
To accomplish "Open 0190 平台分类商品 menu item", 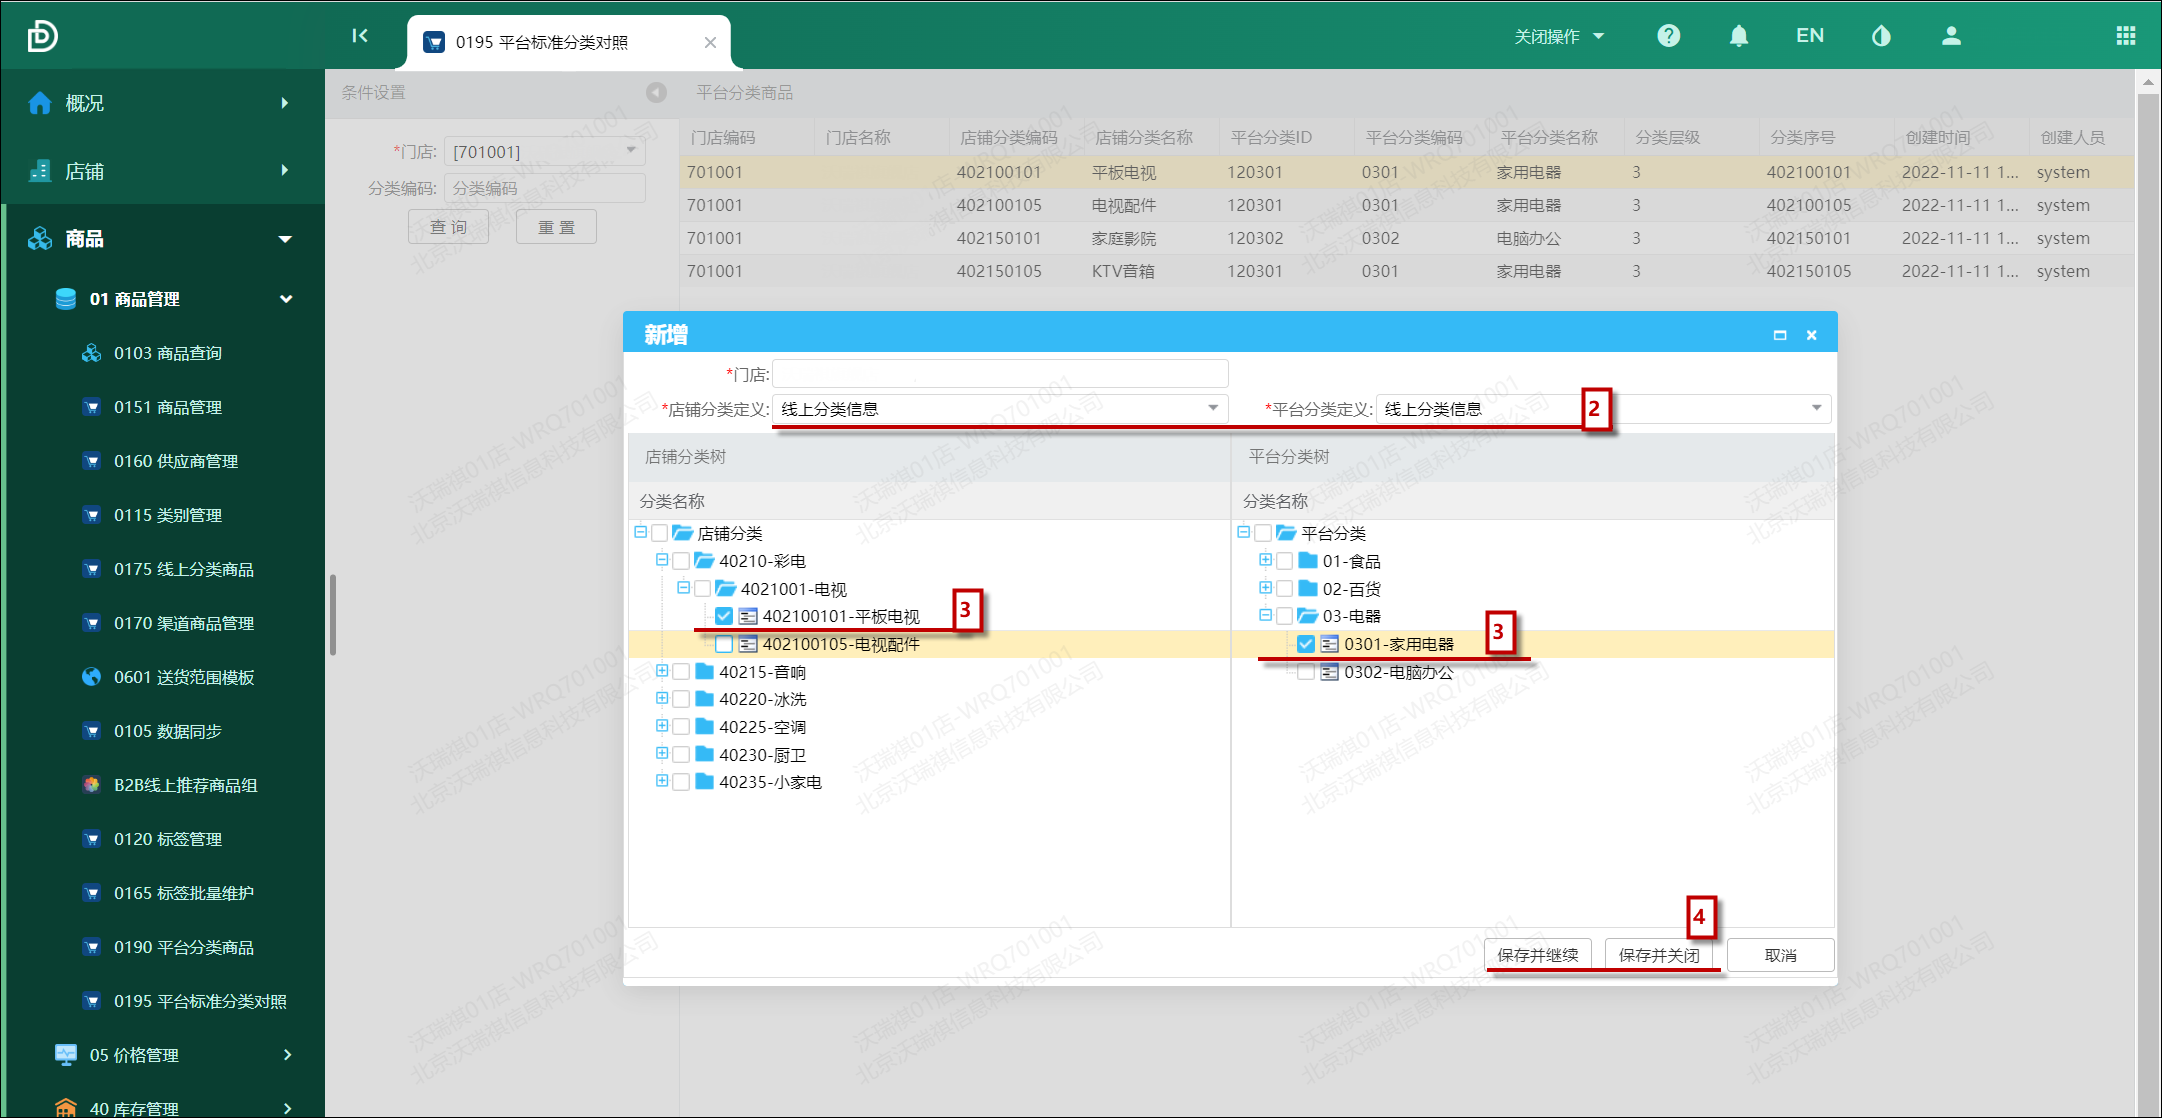I will (x=183, y=947).
